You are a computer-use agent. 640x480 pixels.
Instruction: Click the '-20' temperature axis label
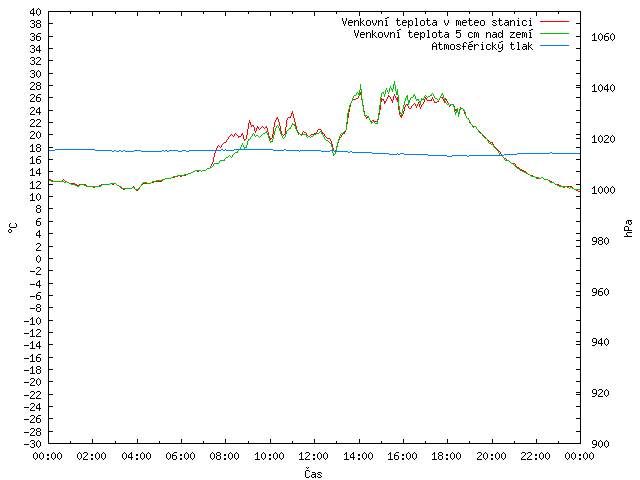tap(33, 382)
